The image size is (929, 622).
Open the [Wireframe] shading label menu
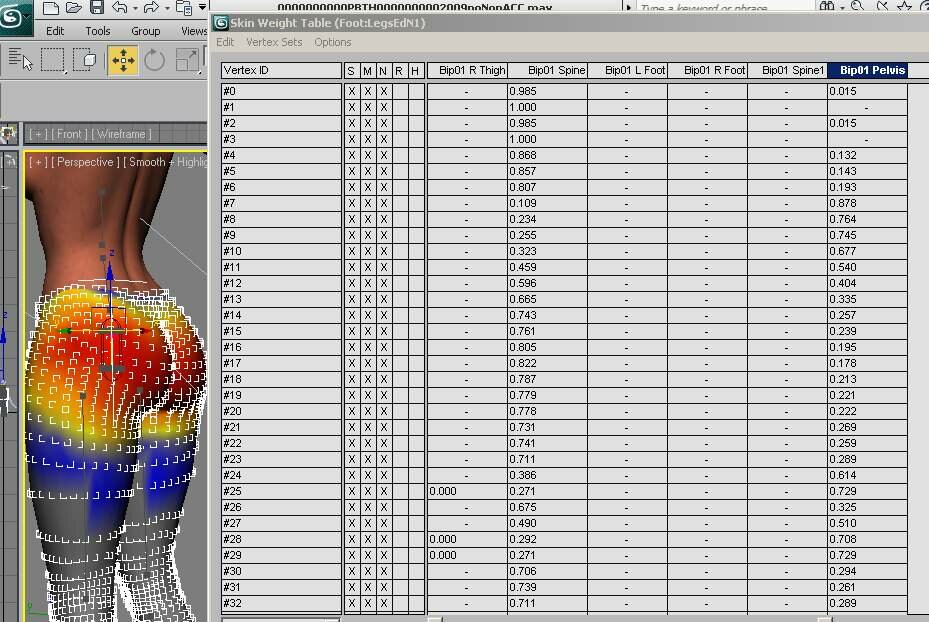point(121,134)
